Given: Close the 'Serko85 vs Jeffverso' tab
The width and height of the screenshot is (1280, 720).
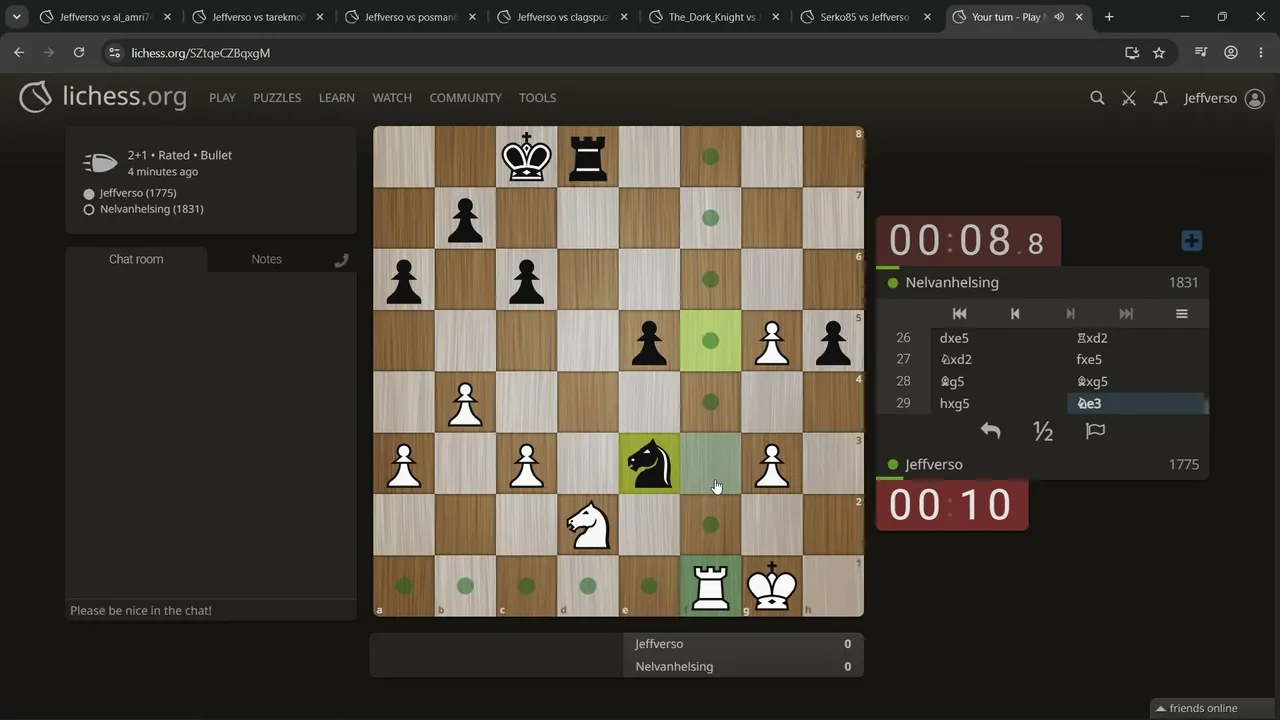Looking at the screenshot, I should (x=927, y=17).
